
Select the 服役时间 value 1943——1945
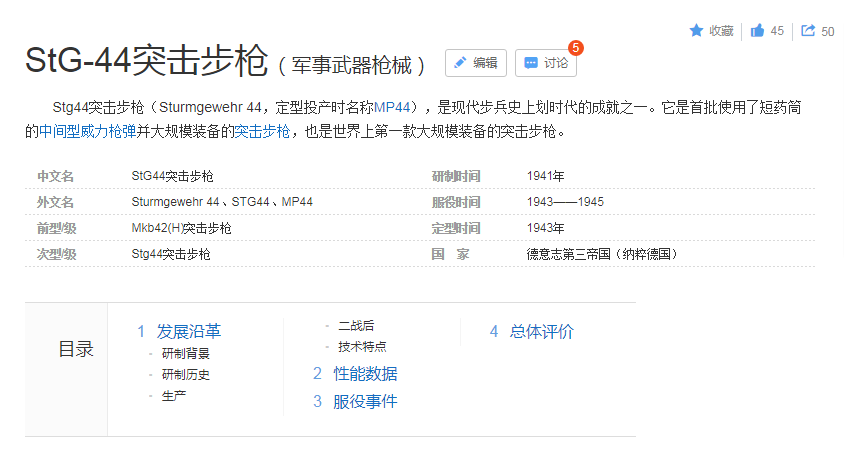pyautogui.click(x=565, y=202)
